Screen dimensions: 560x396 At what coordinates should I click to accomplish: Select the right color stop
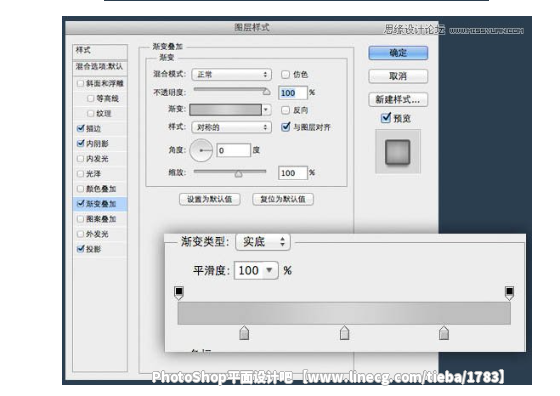444,333
